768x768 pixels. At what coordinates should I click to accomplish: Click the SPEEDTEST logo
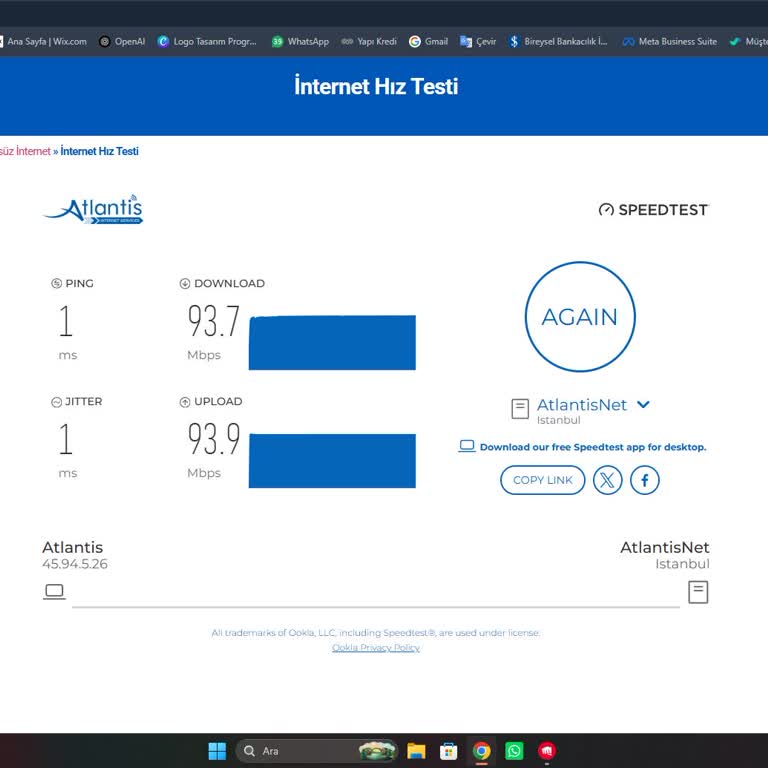[653, 210]
